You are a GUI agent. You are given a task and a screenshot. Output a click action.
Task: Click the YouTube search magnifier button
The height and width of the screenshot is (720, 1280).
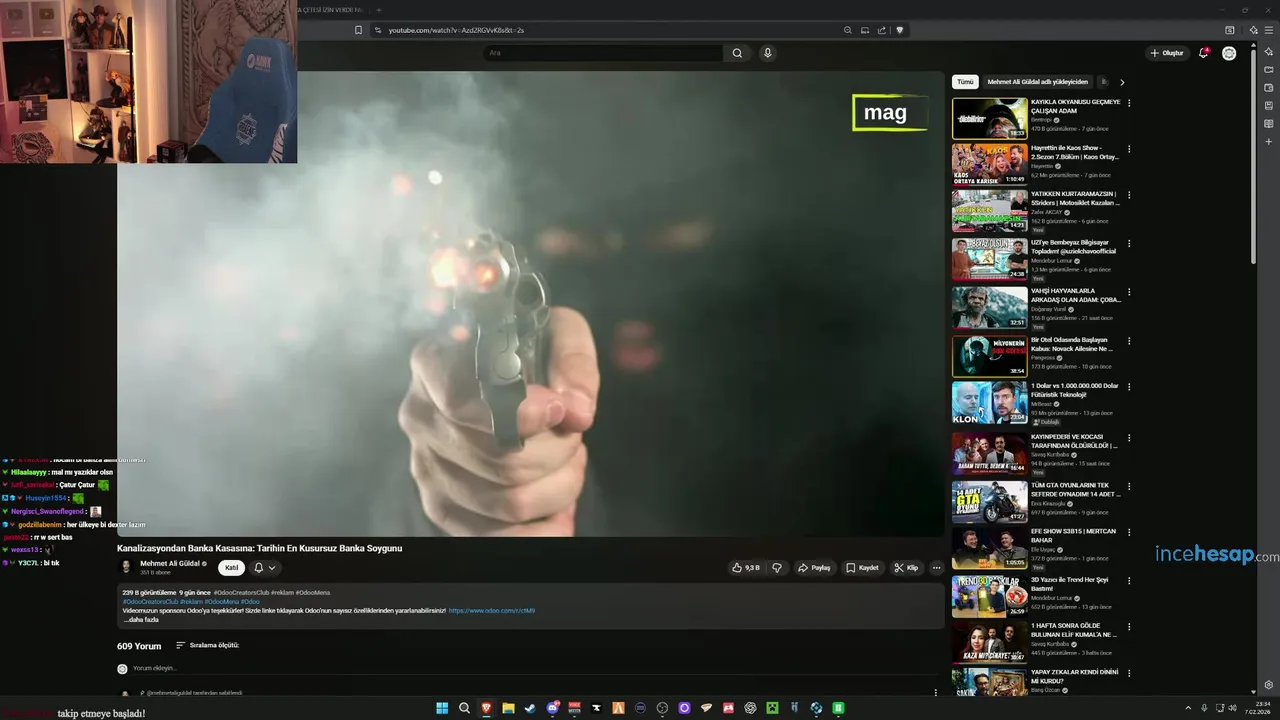[x=737, y=53]
